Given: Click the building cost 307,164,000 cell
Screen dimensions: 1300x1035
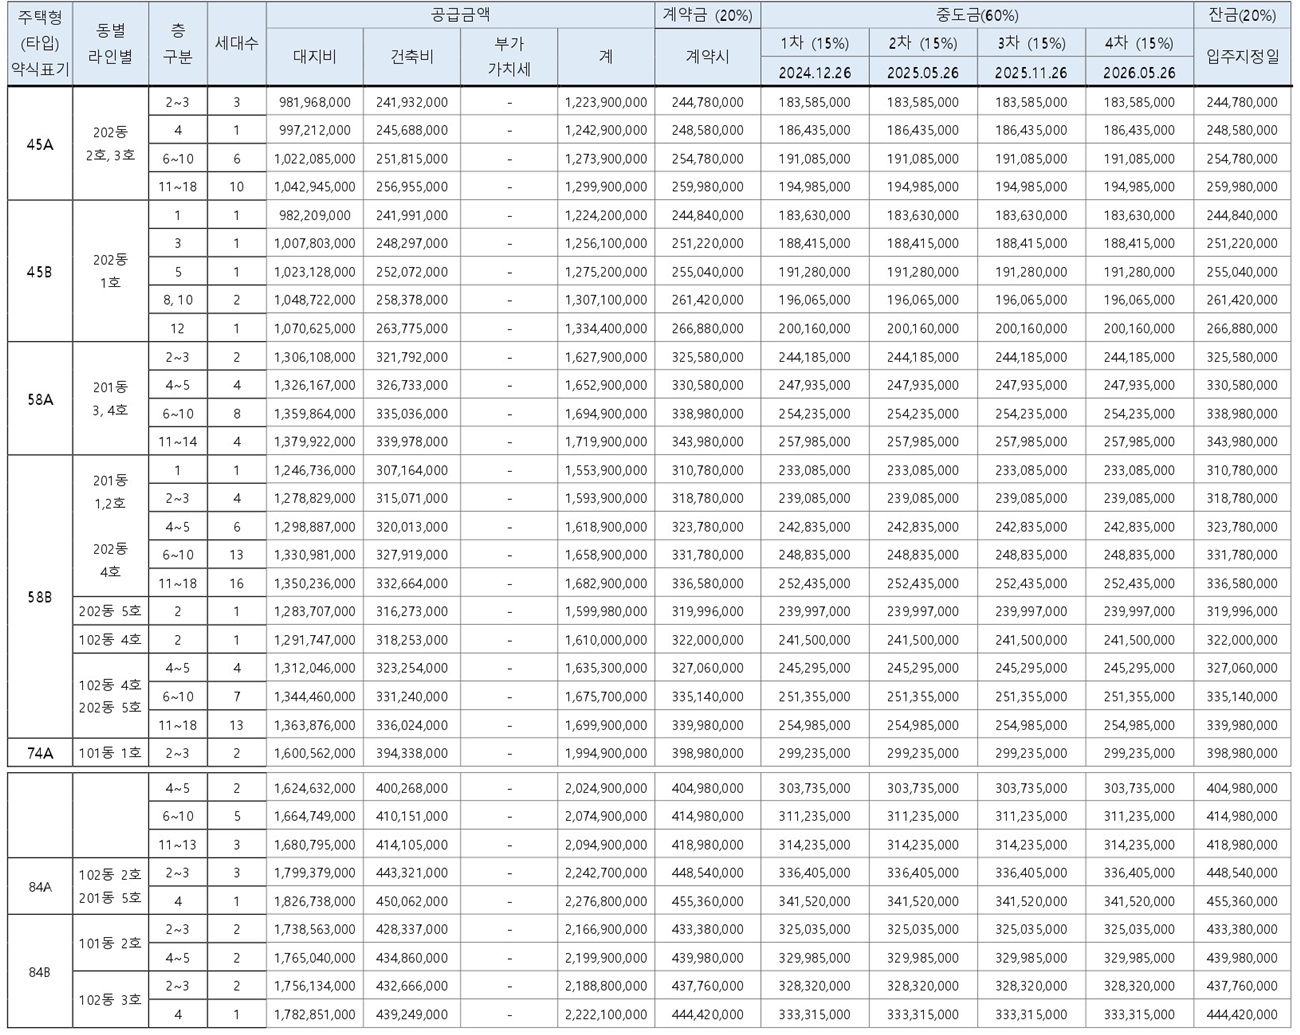Looking at the screenshot, I should 411,470.
